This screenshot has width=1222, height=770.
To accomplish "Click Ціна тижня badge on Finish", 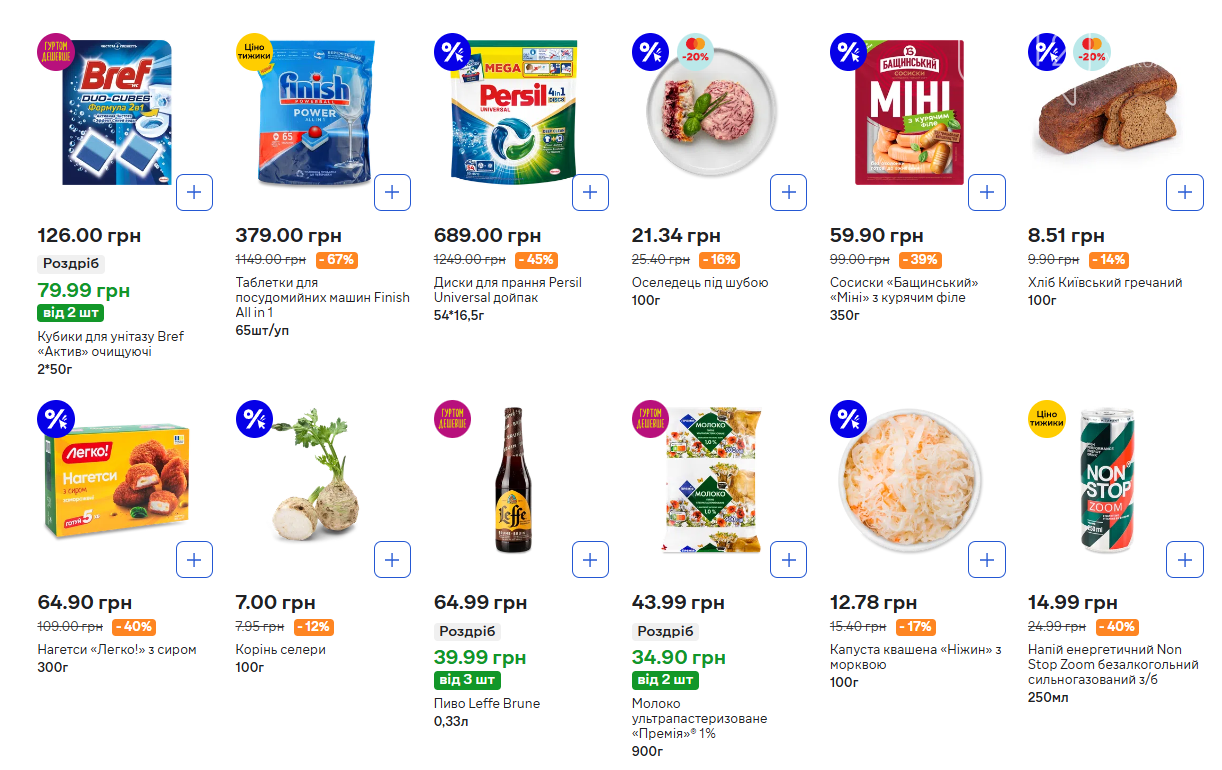I will click(254, 52).
